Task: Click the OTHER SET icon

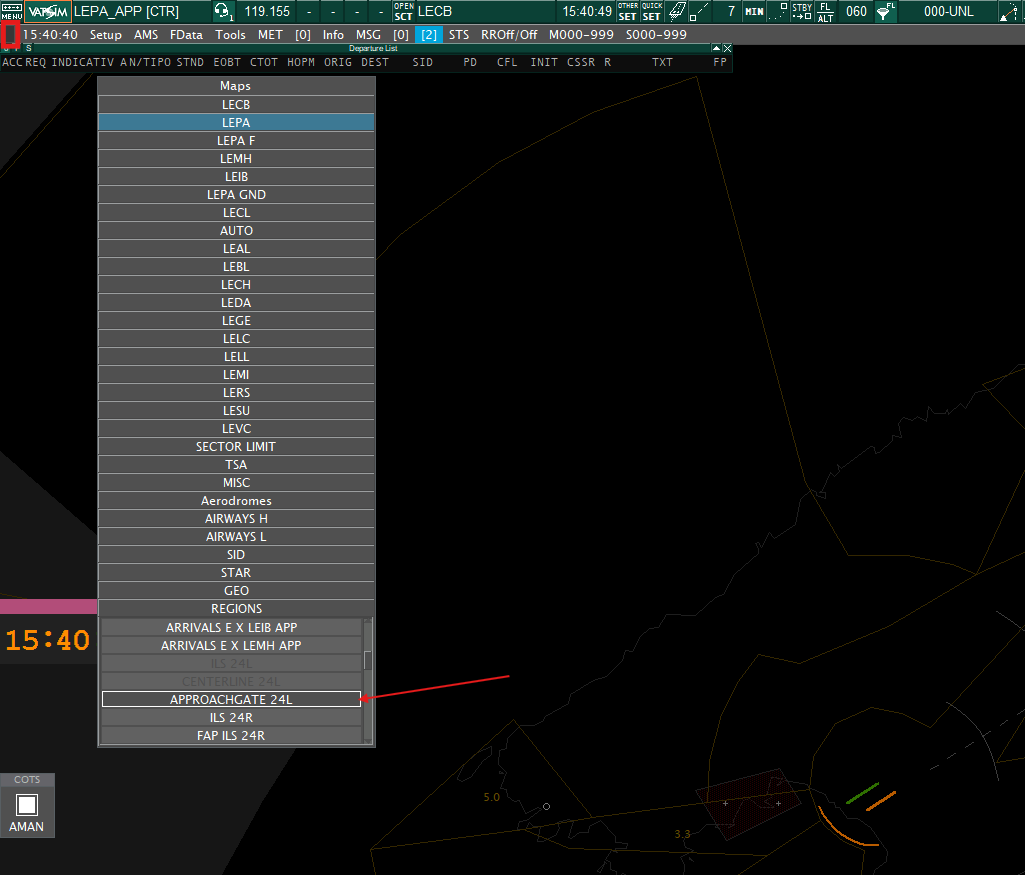Action: [x=627, y=12]
